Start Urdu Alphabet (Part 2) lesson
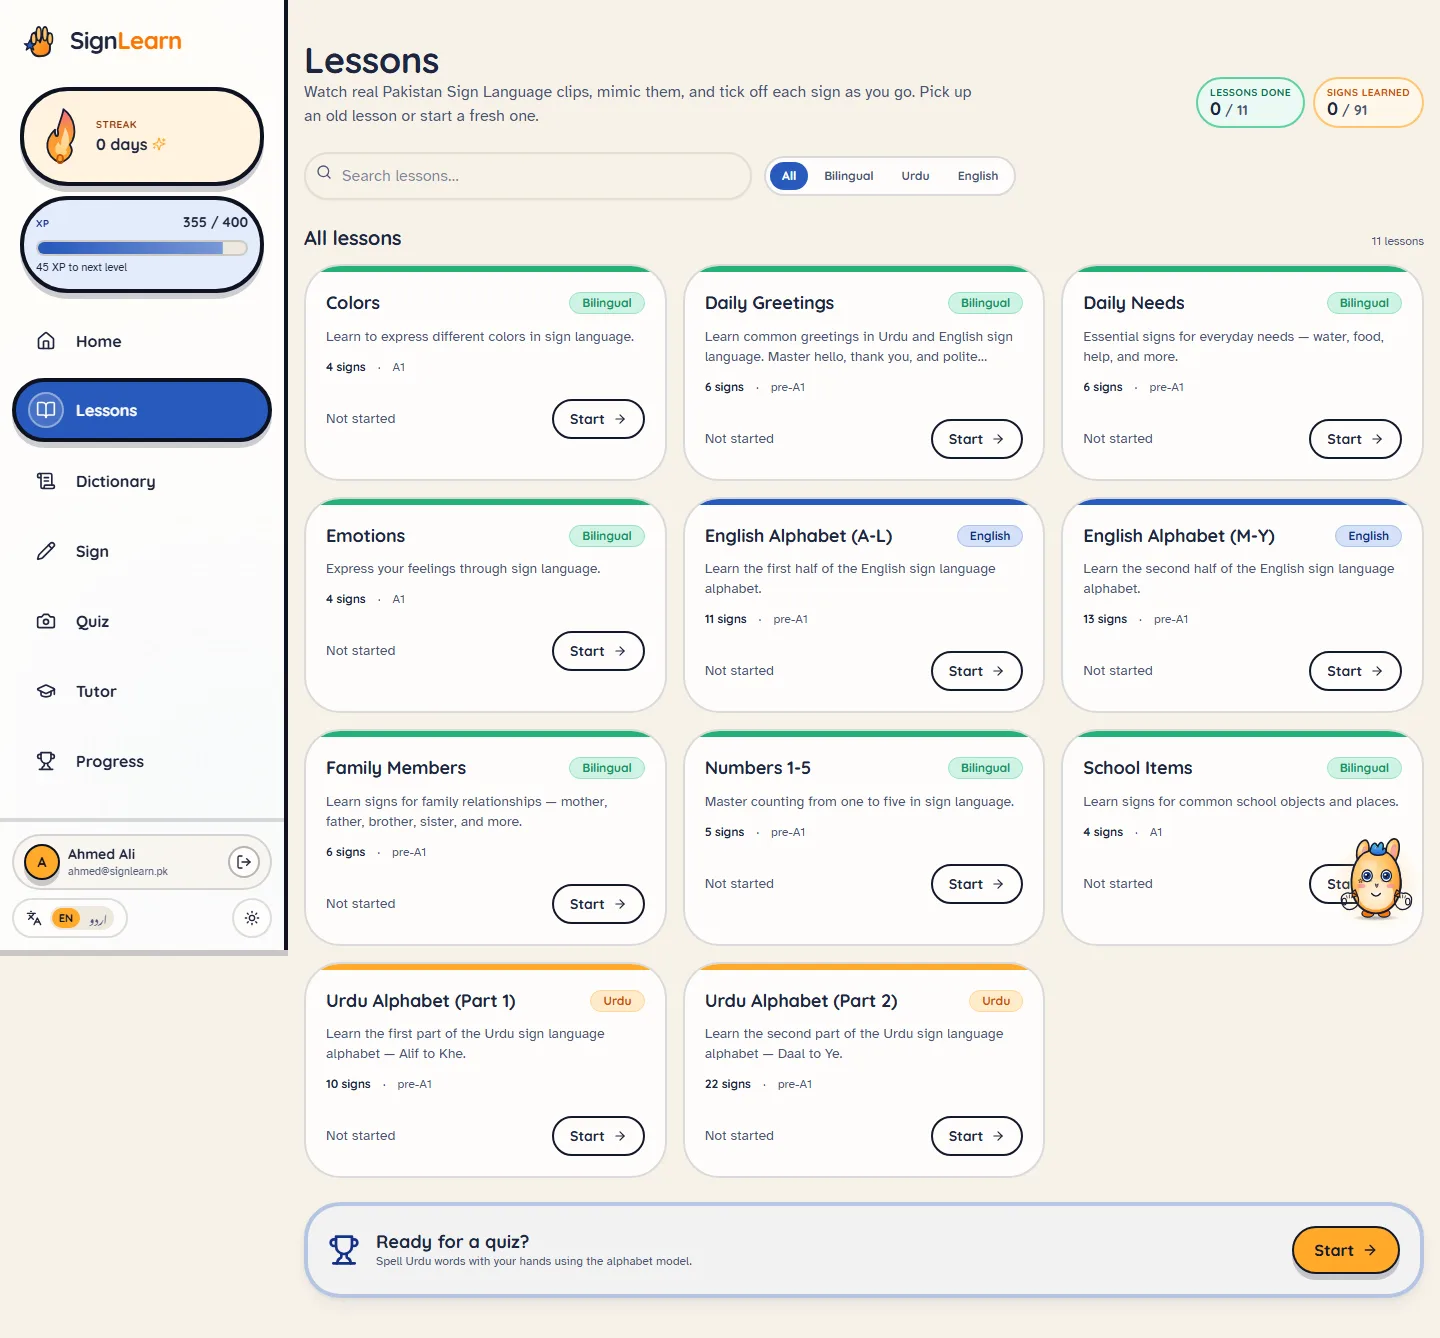This screenshot has width=1440, height=1338. pyautogui.click(x=976, y=1136)
